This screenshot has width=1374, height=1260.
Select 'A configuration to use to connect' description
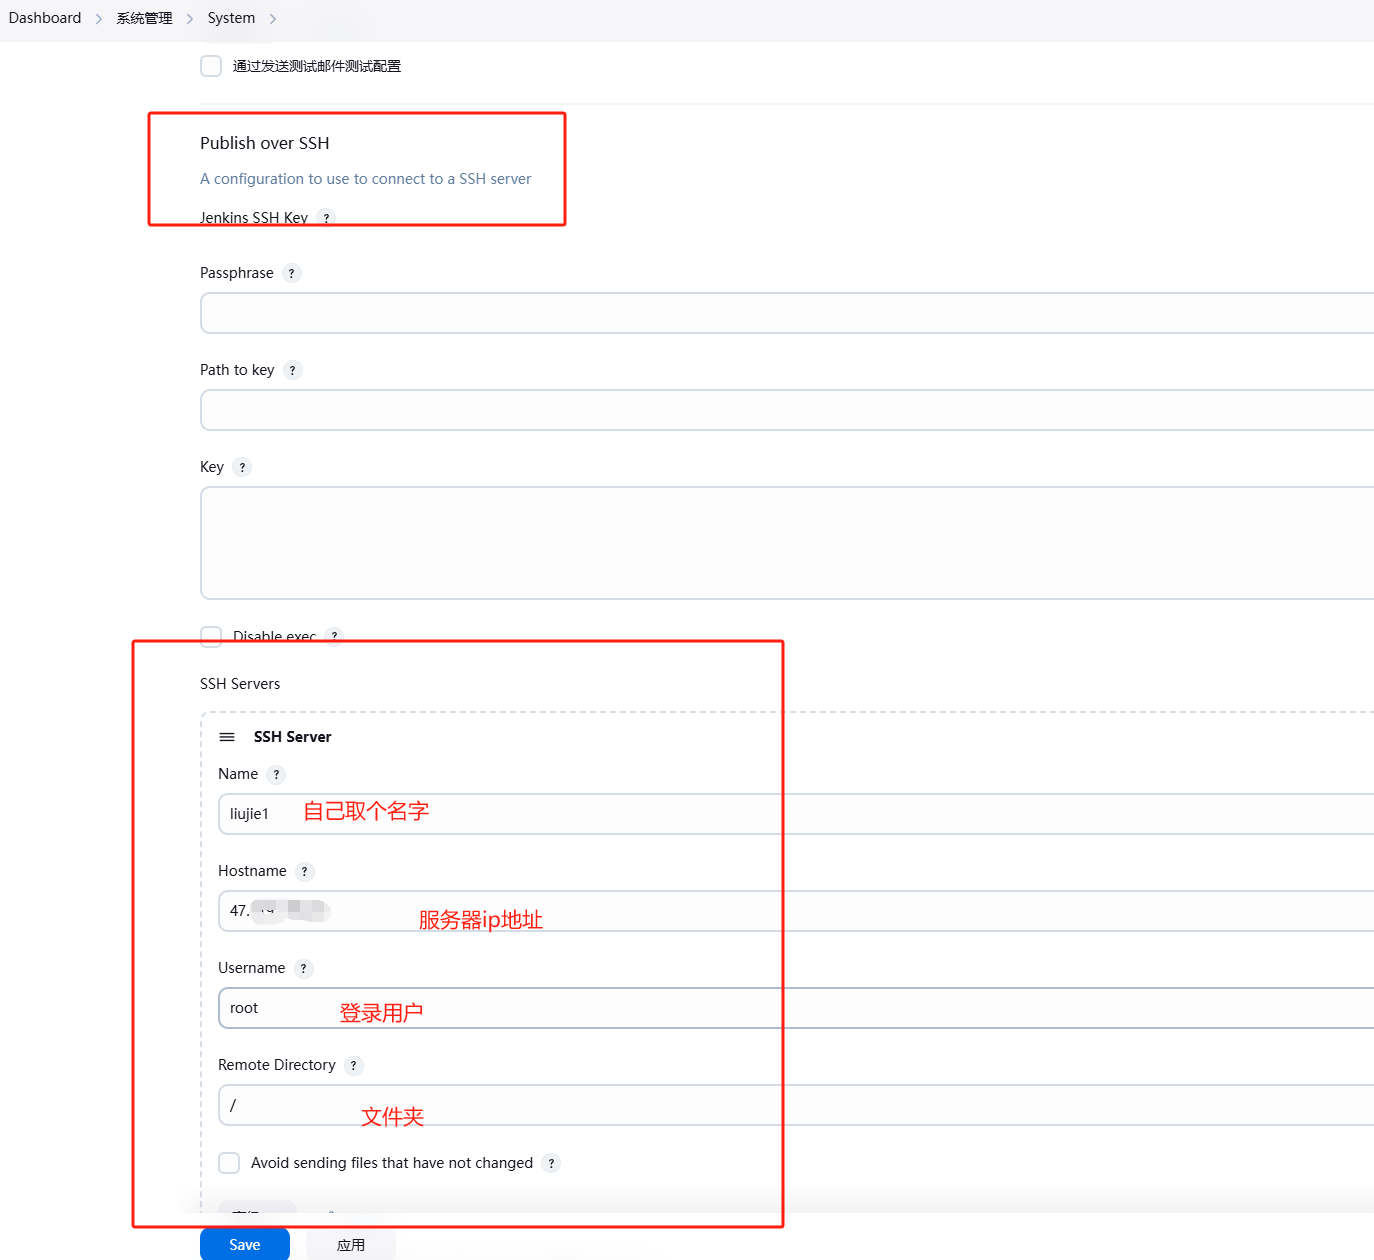click(x=366, y=179)
